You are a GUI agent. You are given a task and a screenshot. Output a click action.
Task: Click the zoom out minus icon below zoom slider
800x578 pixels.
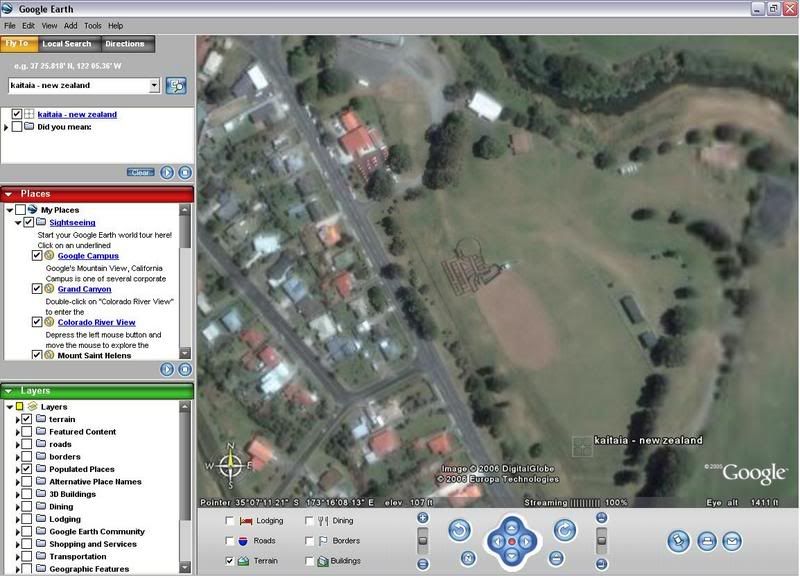point(422,564)
